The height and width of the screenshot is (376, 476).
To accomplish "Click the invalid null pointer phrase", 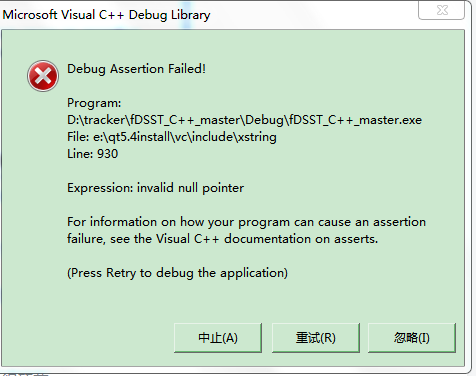I will click(x=190, y=188).
